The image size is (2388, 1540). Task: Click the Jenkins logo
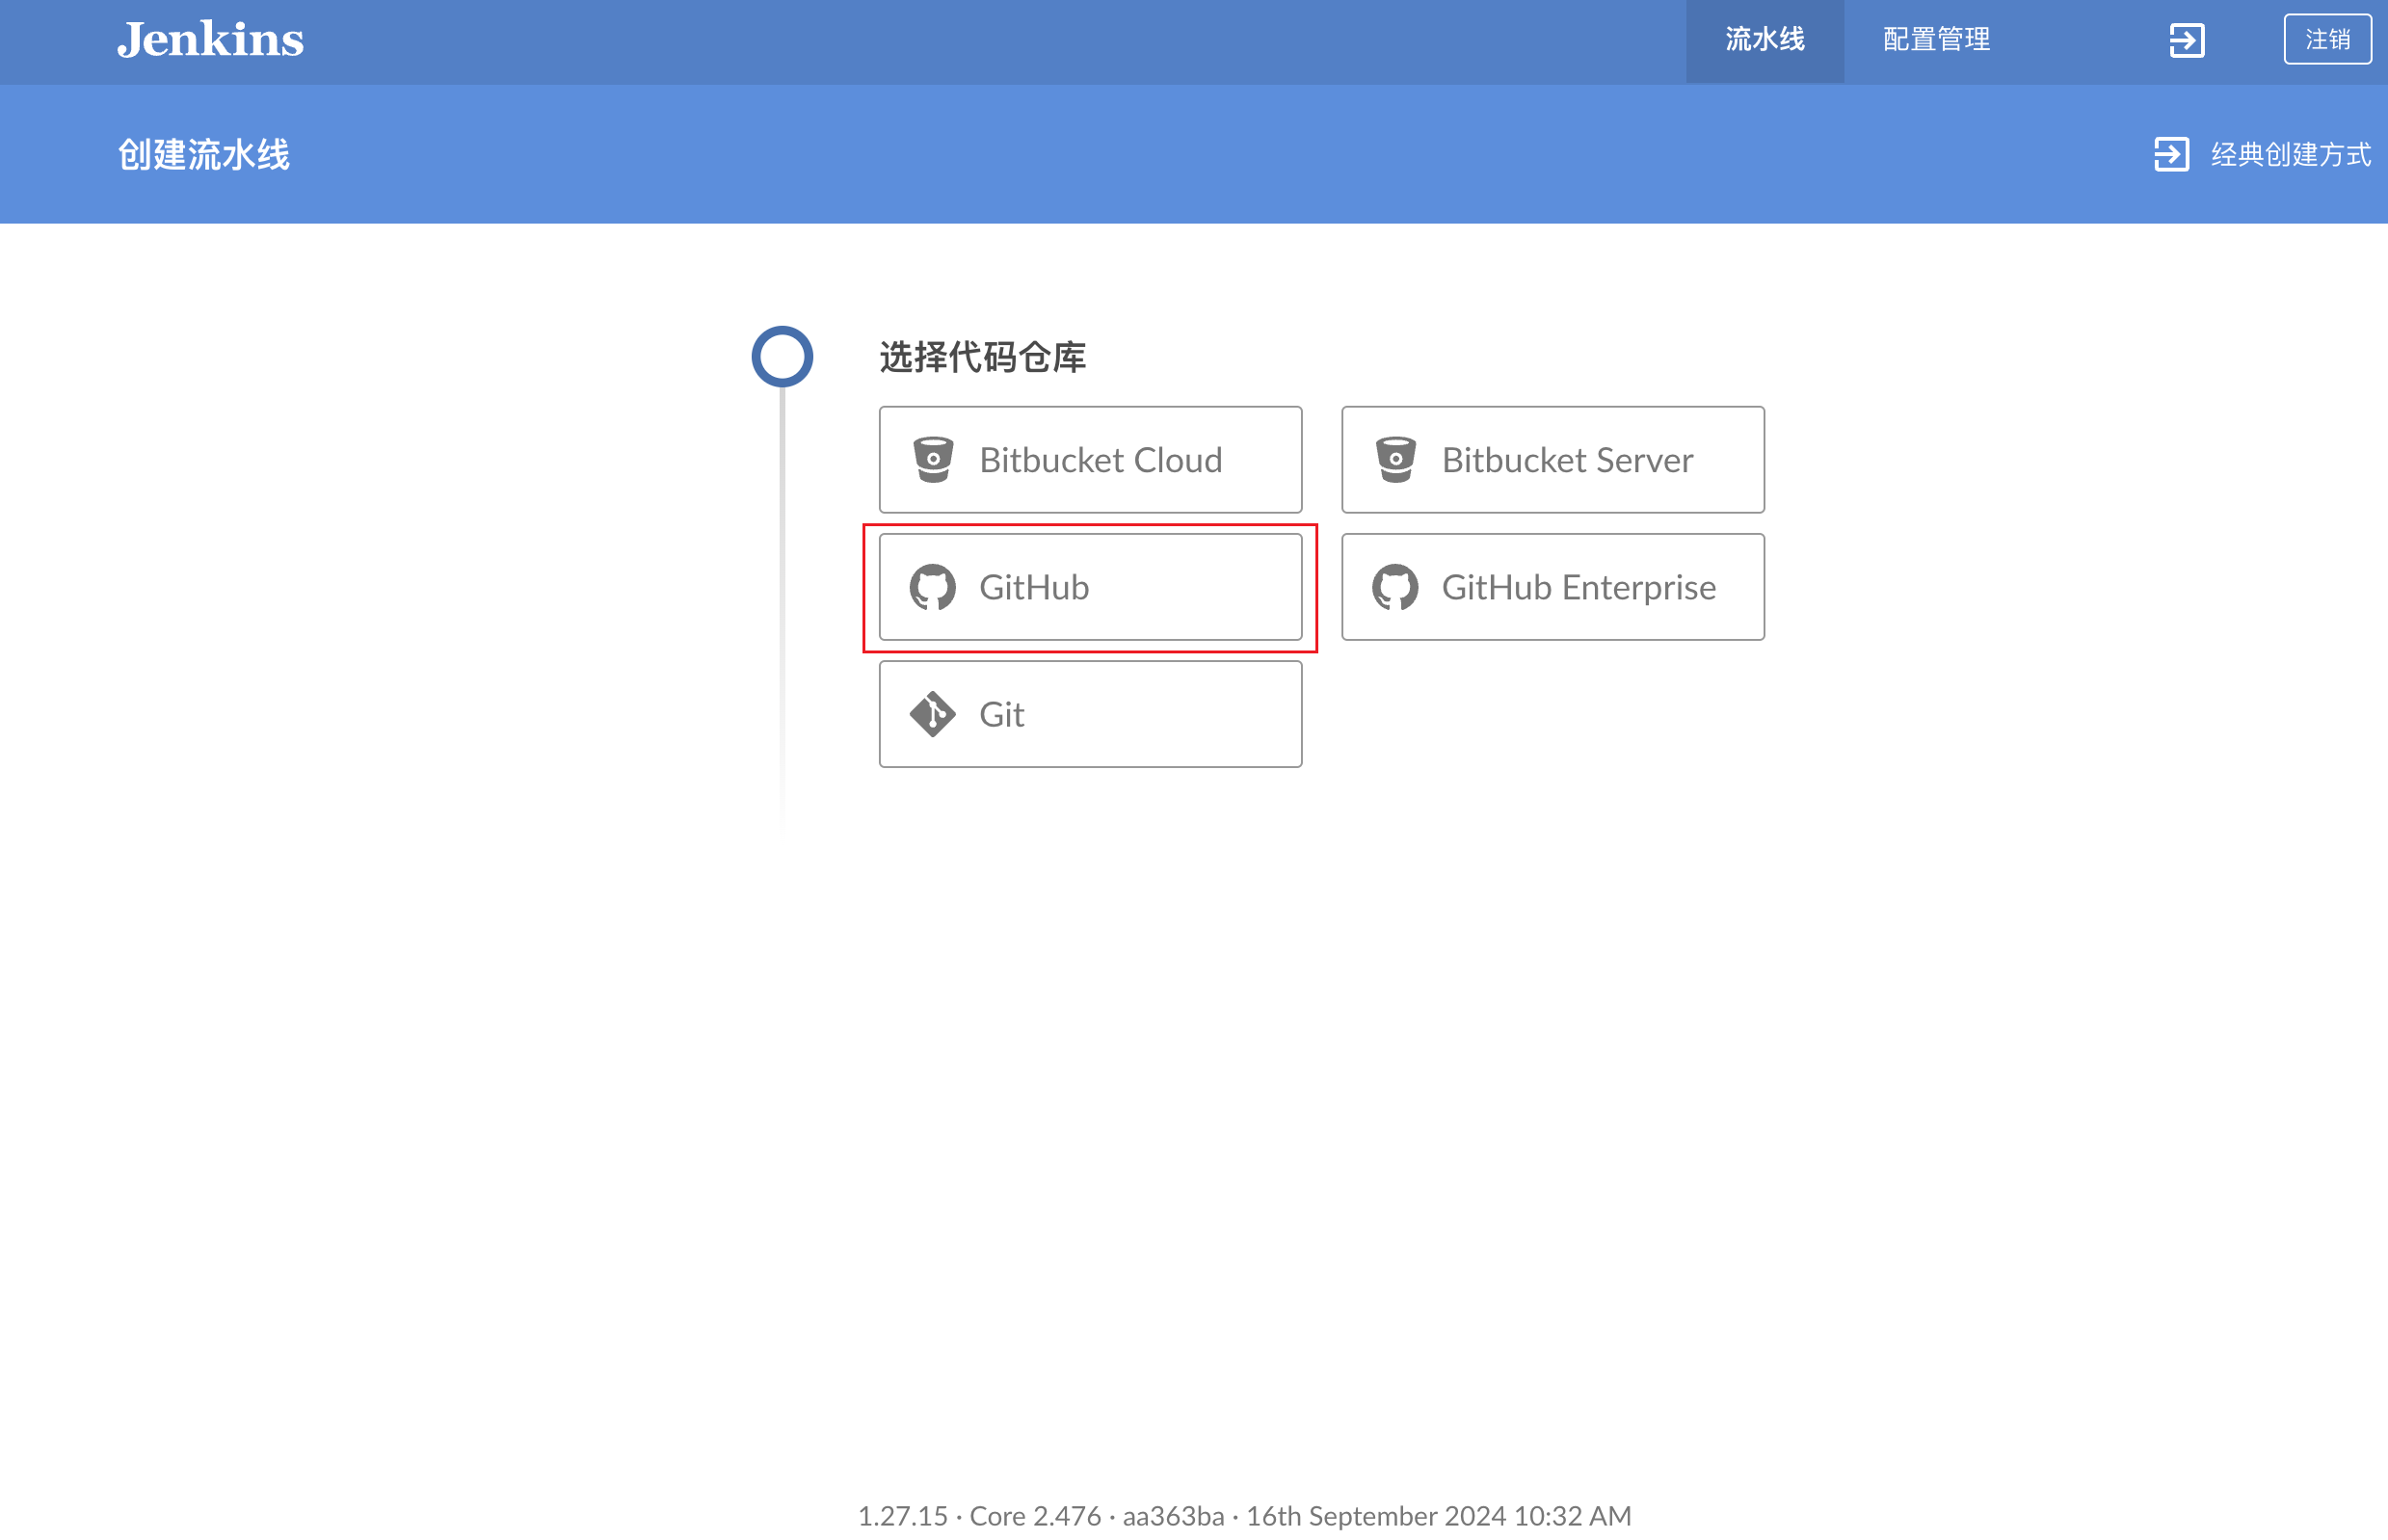pos(210,40)
